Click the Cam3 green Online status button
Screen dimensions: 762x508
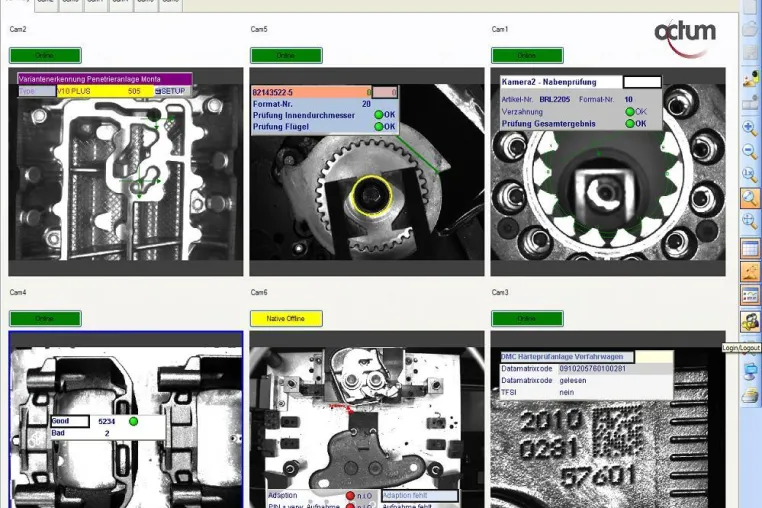click(x=527, y=318)
